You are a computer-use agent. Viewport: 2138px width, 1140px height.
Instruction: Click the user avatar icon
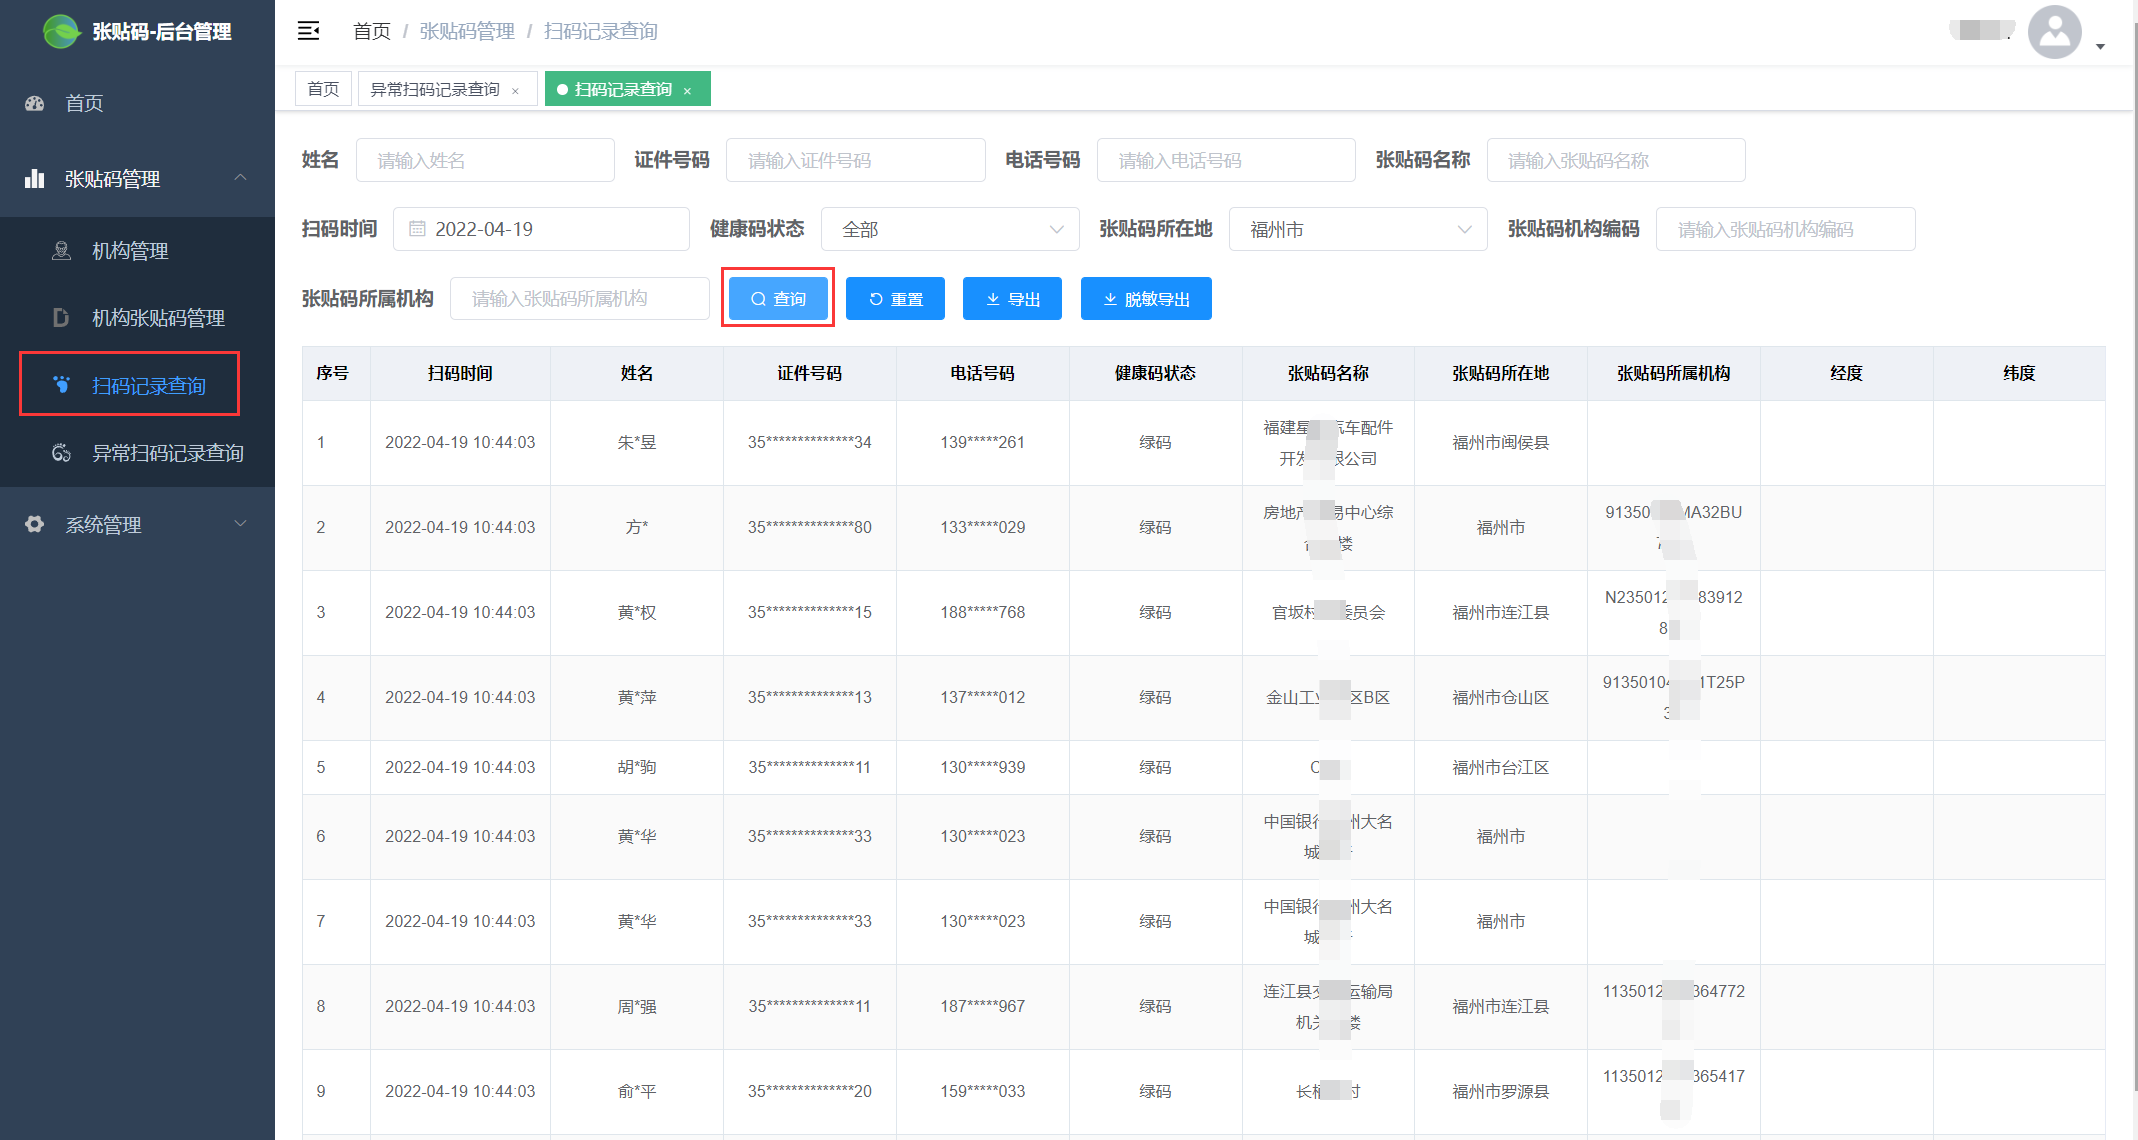tap(2054, 32)
